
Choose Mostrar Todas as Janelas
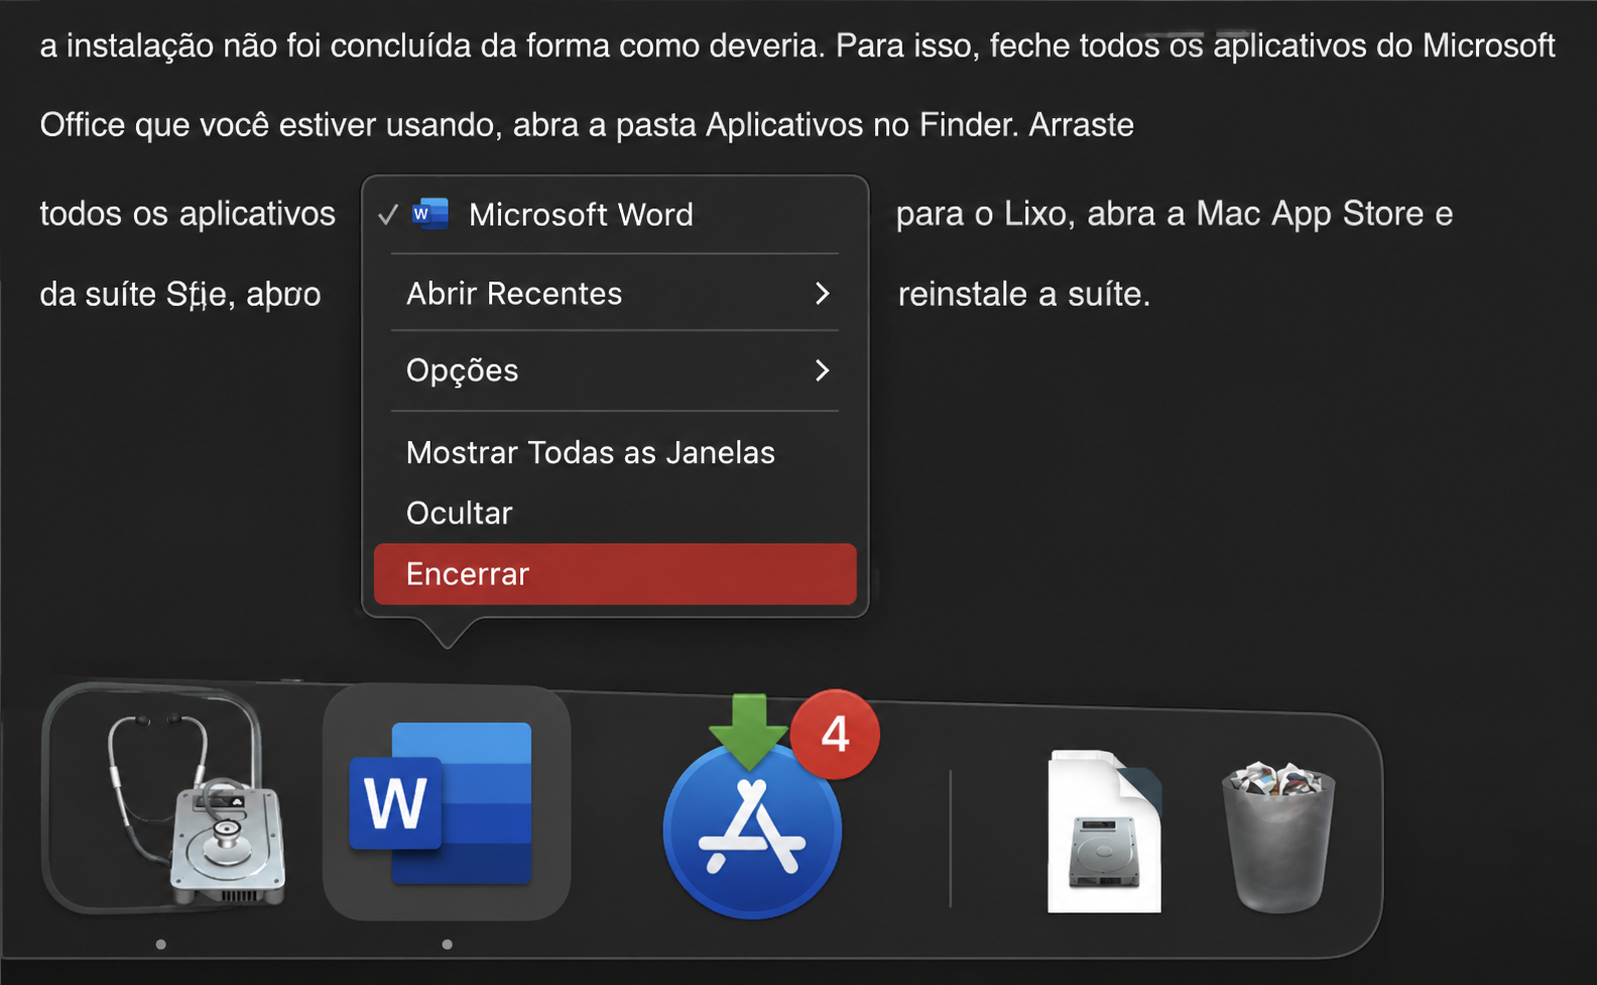pos(614,453)
